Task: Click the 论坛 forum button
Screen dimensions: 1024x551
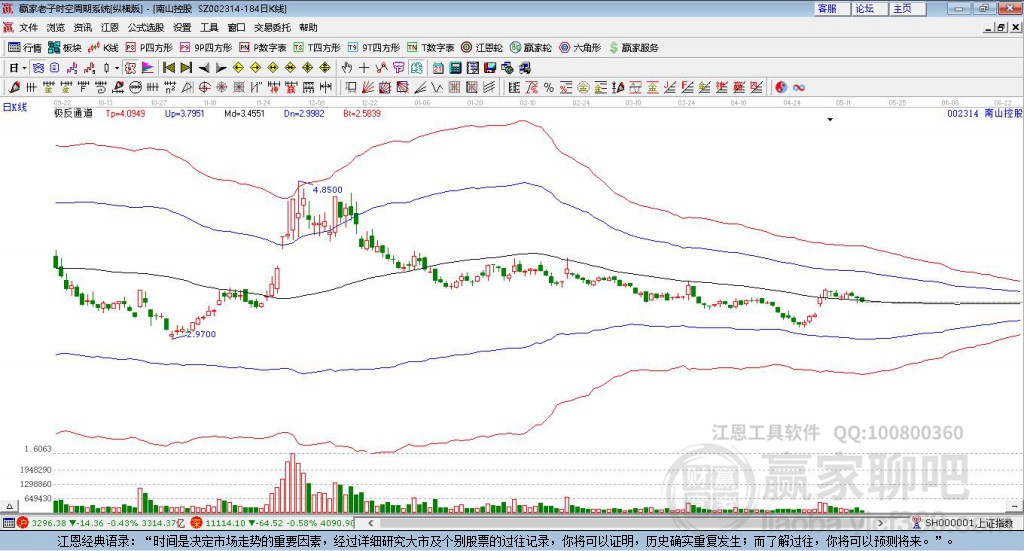Action: coord(870,8)
